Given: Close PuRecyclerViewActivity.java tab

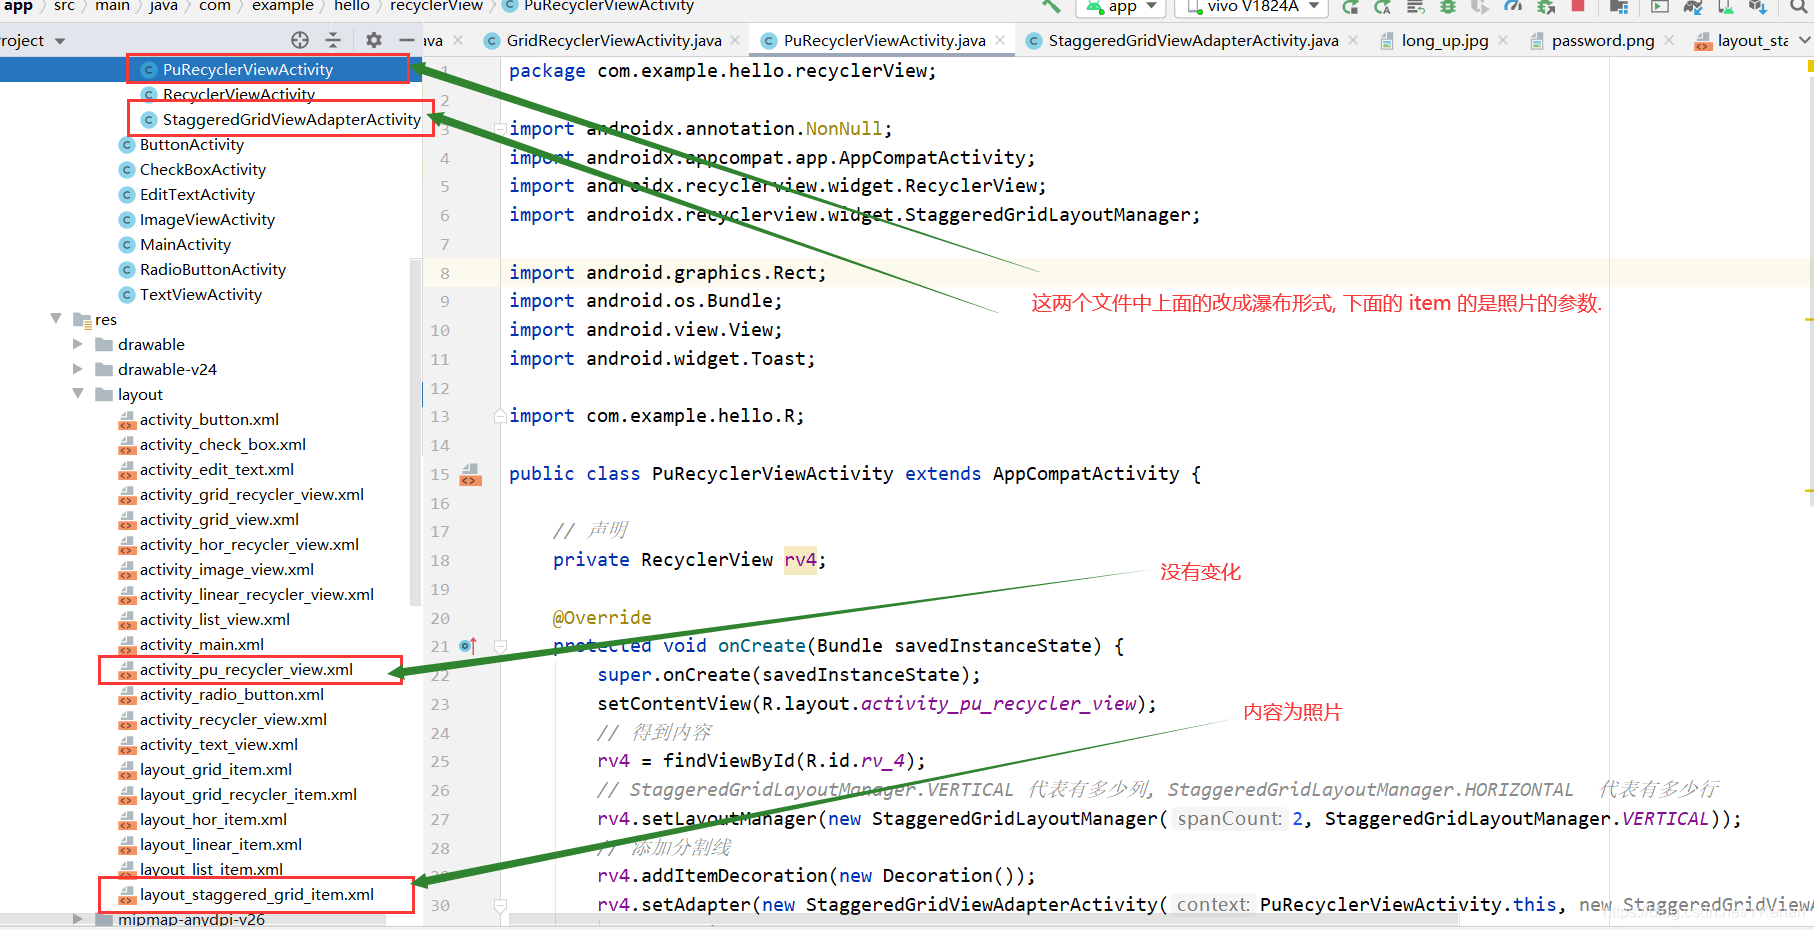Looking at the screenshot, I should pyautogui.click(x=1000, y=40).
